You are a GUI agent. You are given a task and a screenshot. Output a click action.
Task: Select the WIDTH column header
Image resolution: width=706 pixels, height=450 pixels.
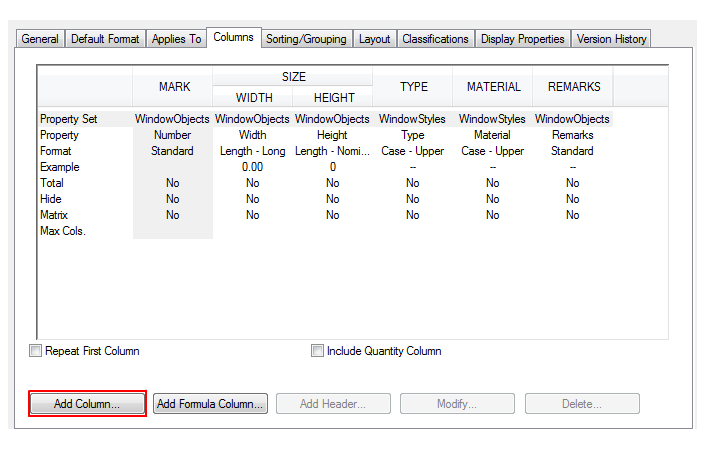click(x=253, y=98)
